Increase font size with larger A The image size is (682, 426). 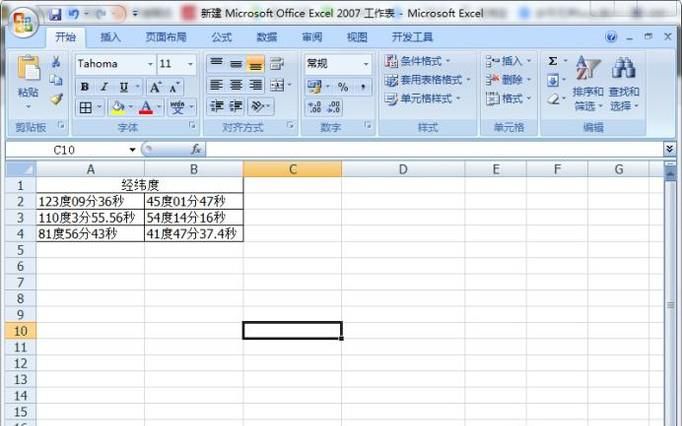[155, 87]
